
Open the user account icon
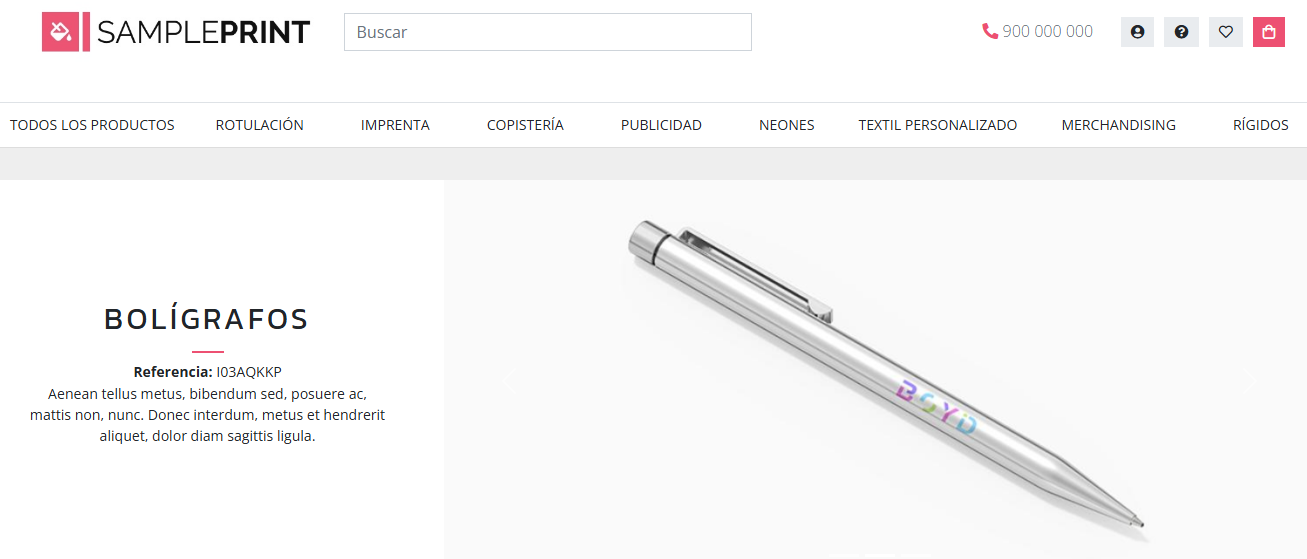click(1137, 32)
